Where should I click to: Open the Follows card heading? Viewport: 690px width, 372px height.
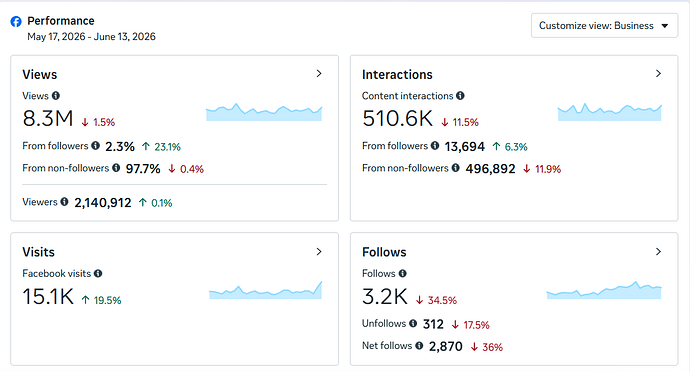(x=384, y=252)
